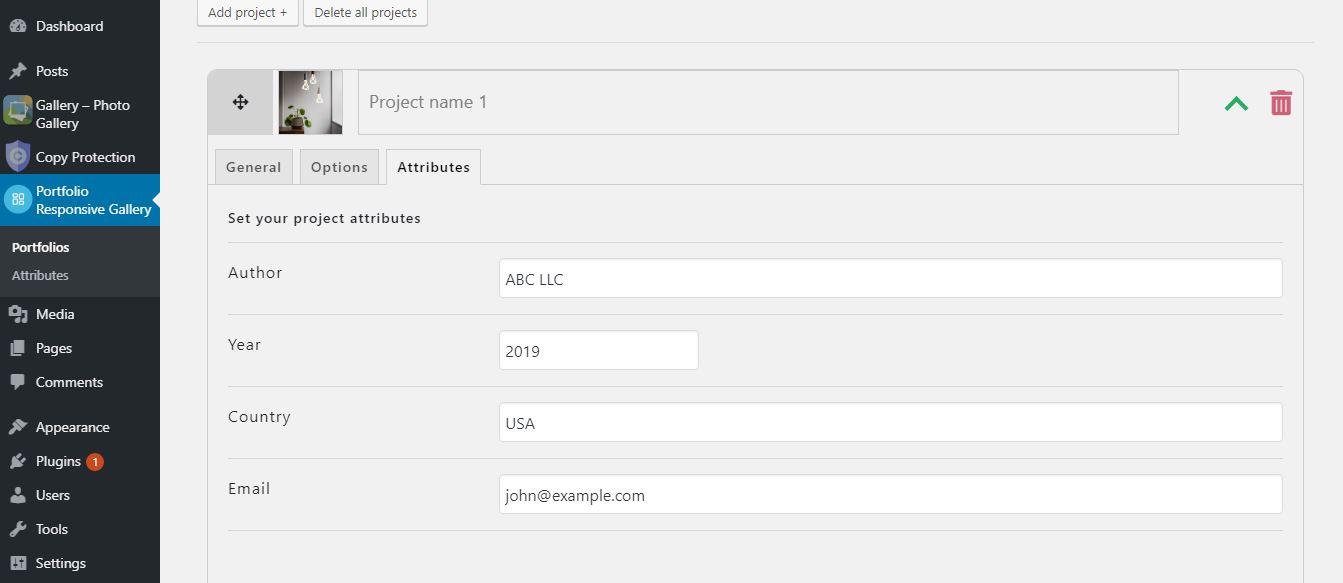Open Dashboard icon in the sidebar

(x=18, y=27)
